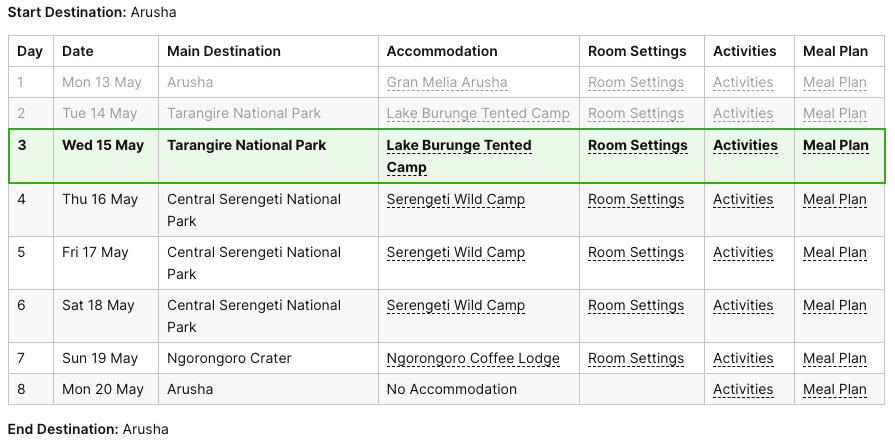Open Meal Plan for Day 3
This screenshot has height=446, width=895.
coord(836,146)
